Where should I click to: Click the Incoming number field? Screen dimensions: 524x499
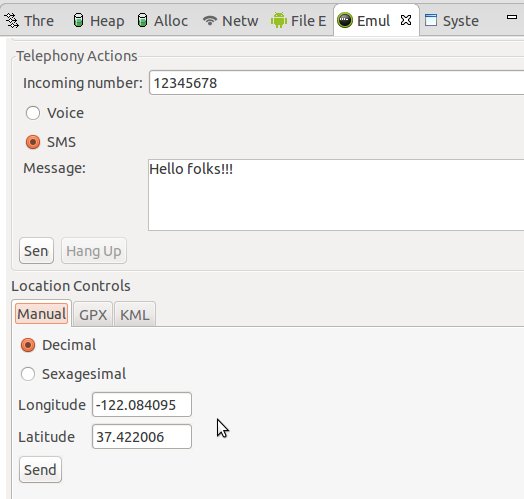click(336, 83)
